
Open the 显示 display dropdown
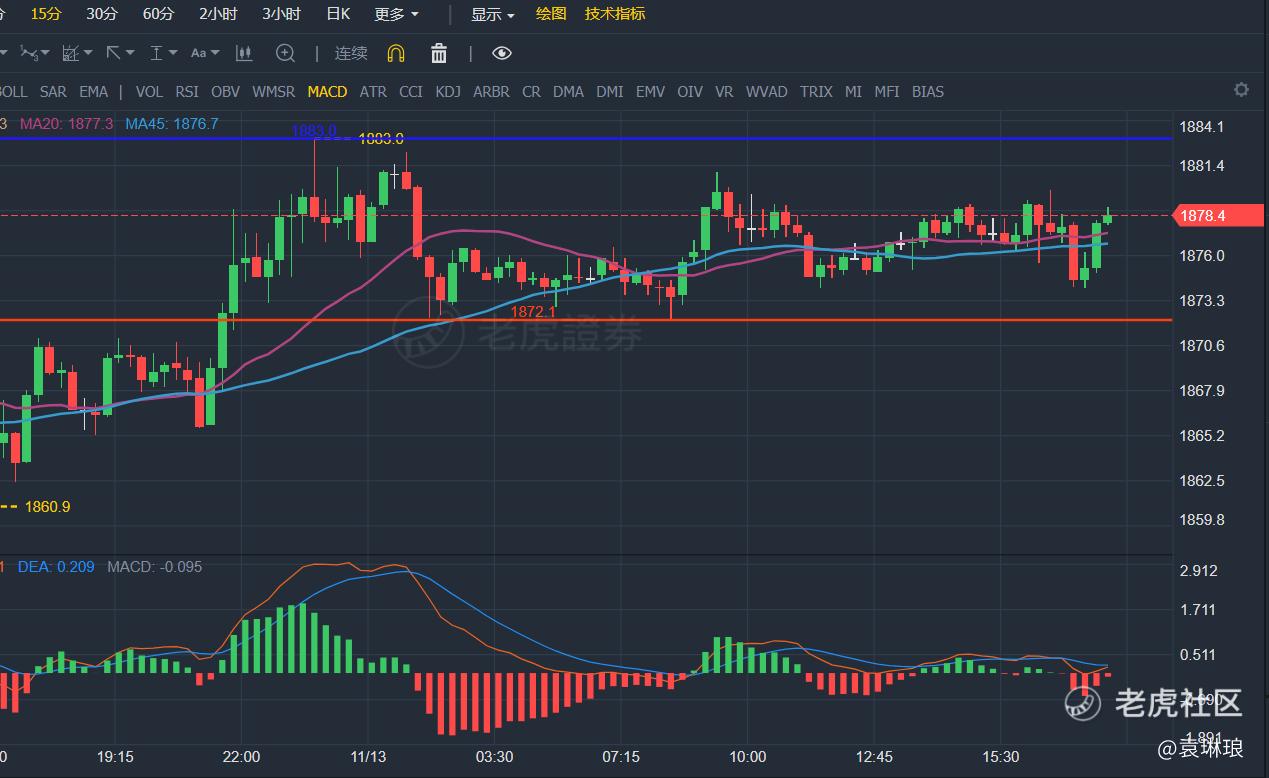click(x=493, y=14)
